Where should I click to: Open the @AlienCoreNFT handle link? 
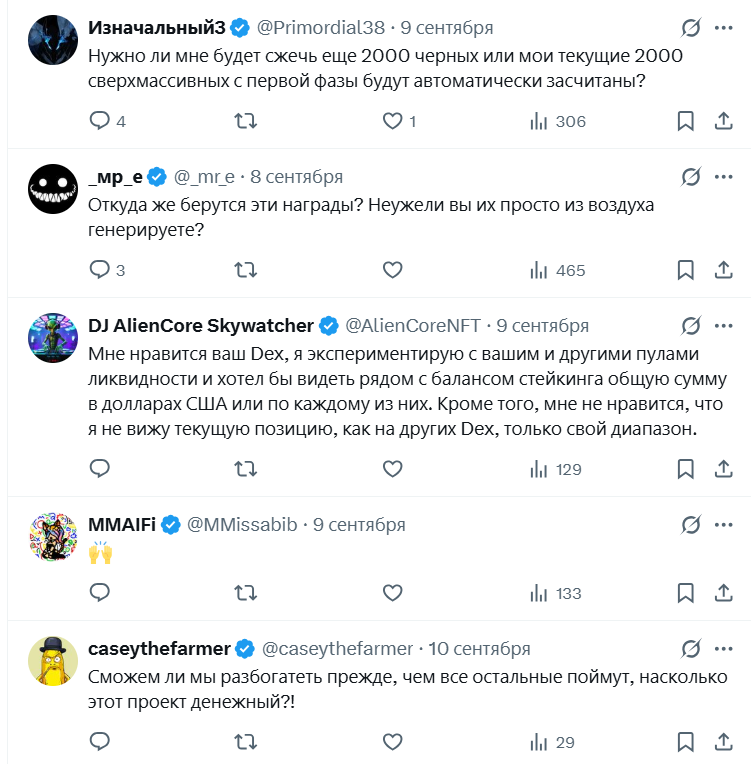(413, 326)
